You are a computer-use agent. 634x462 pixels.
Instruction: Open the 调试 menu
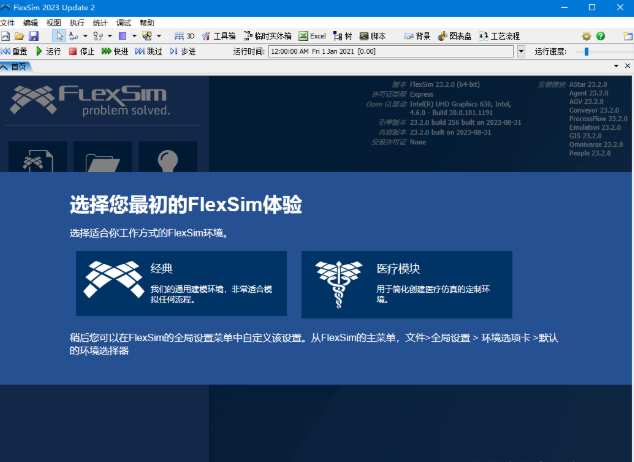(124, 23)
